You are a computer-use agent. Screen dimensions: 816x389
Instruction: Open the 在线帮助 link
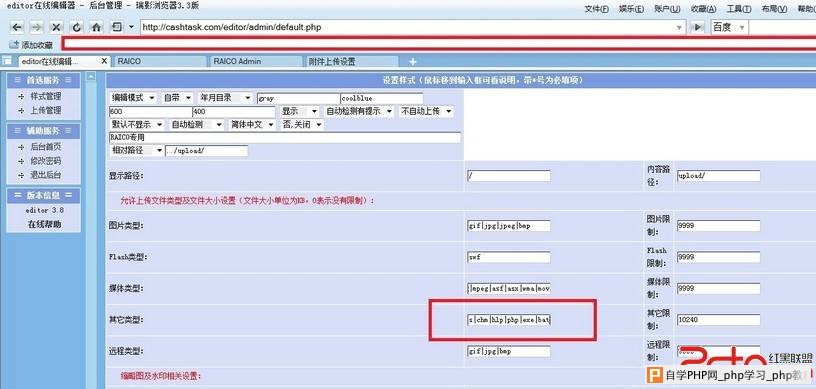point(44,224)
